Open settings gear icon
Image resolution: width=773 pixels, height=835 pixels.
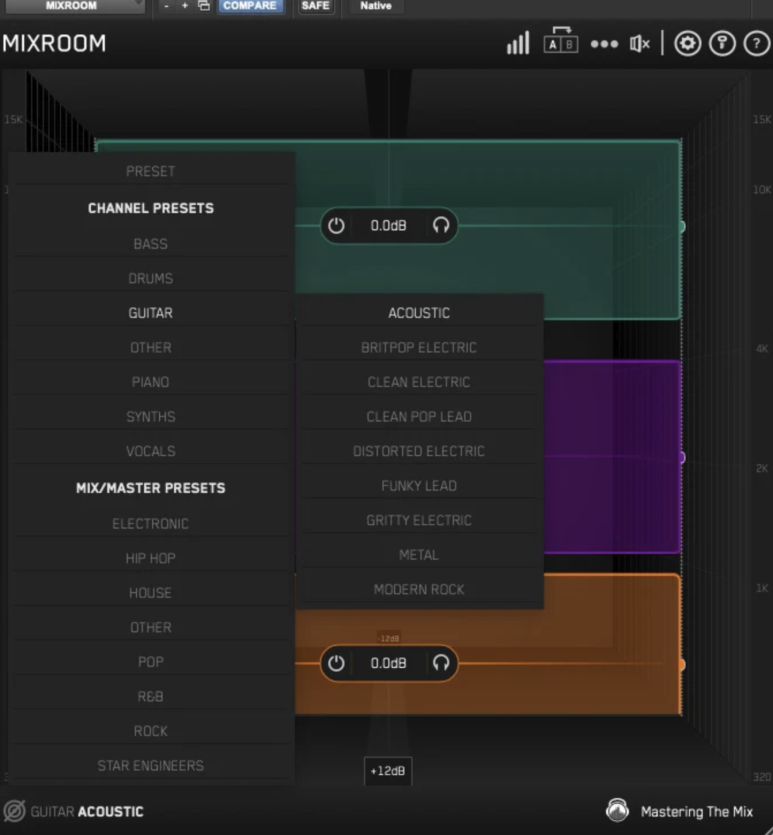(687, 43)
